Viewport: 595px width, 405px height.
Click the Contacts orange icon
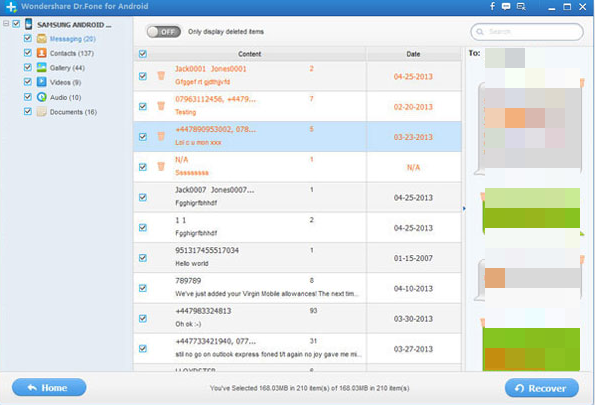pos(41,53)
